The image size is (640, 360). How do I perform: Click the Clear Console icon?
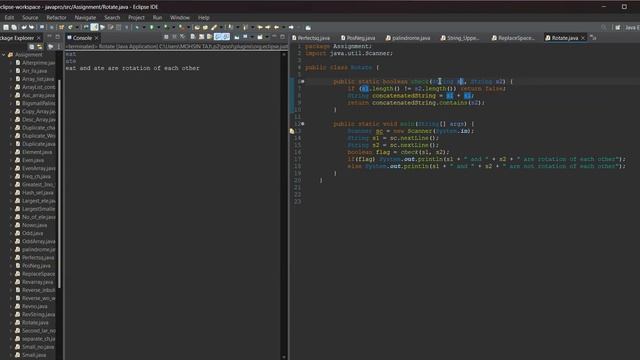click(x=193, y=37)
